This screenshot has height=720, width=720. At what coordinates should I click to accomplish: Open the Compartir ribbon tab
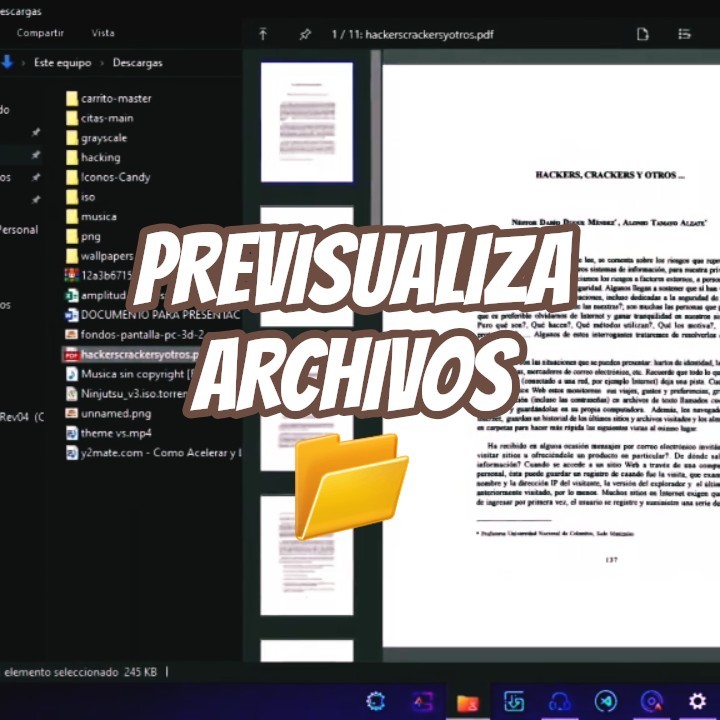pos(40,33)
